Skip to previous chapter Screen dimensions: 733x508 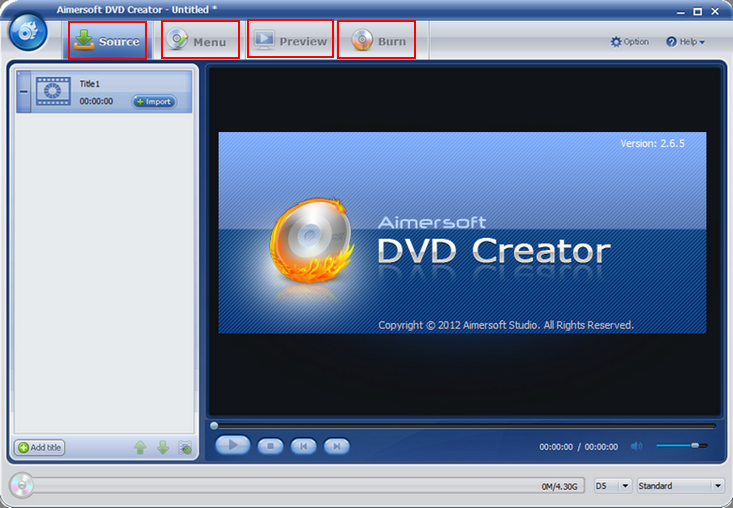pos(303,446)
